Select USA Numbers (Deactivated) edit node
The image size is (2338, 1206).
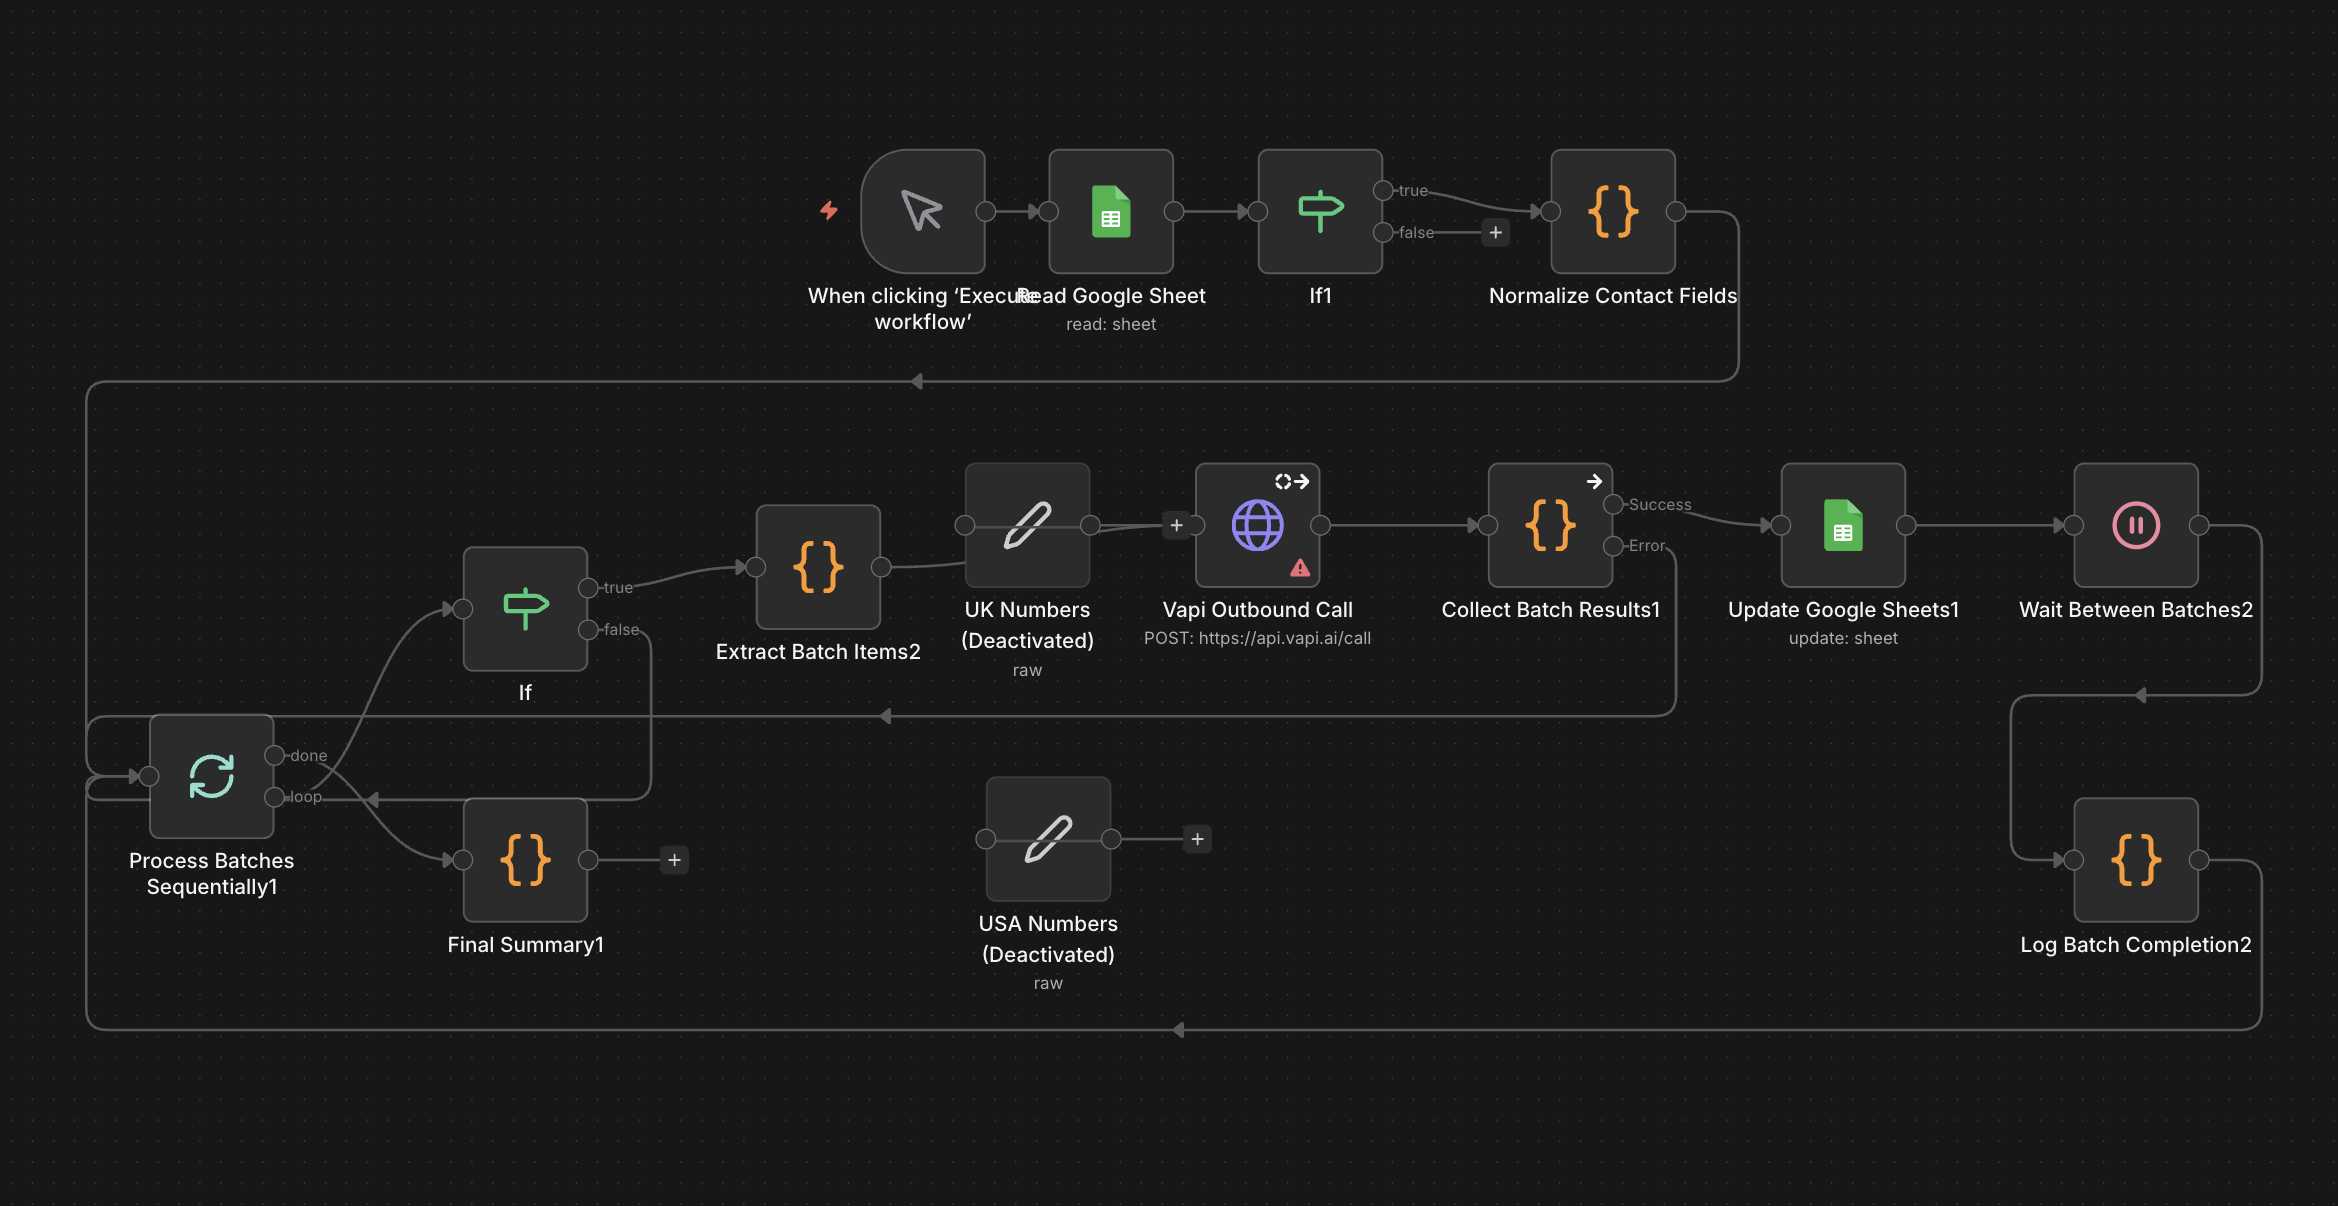click(1048, 839)
